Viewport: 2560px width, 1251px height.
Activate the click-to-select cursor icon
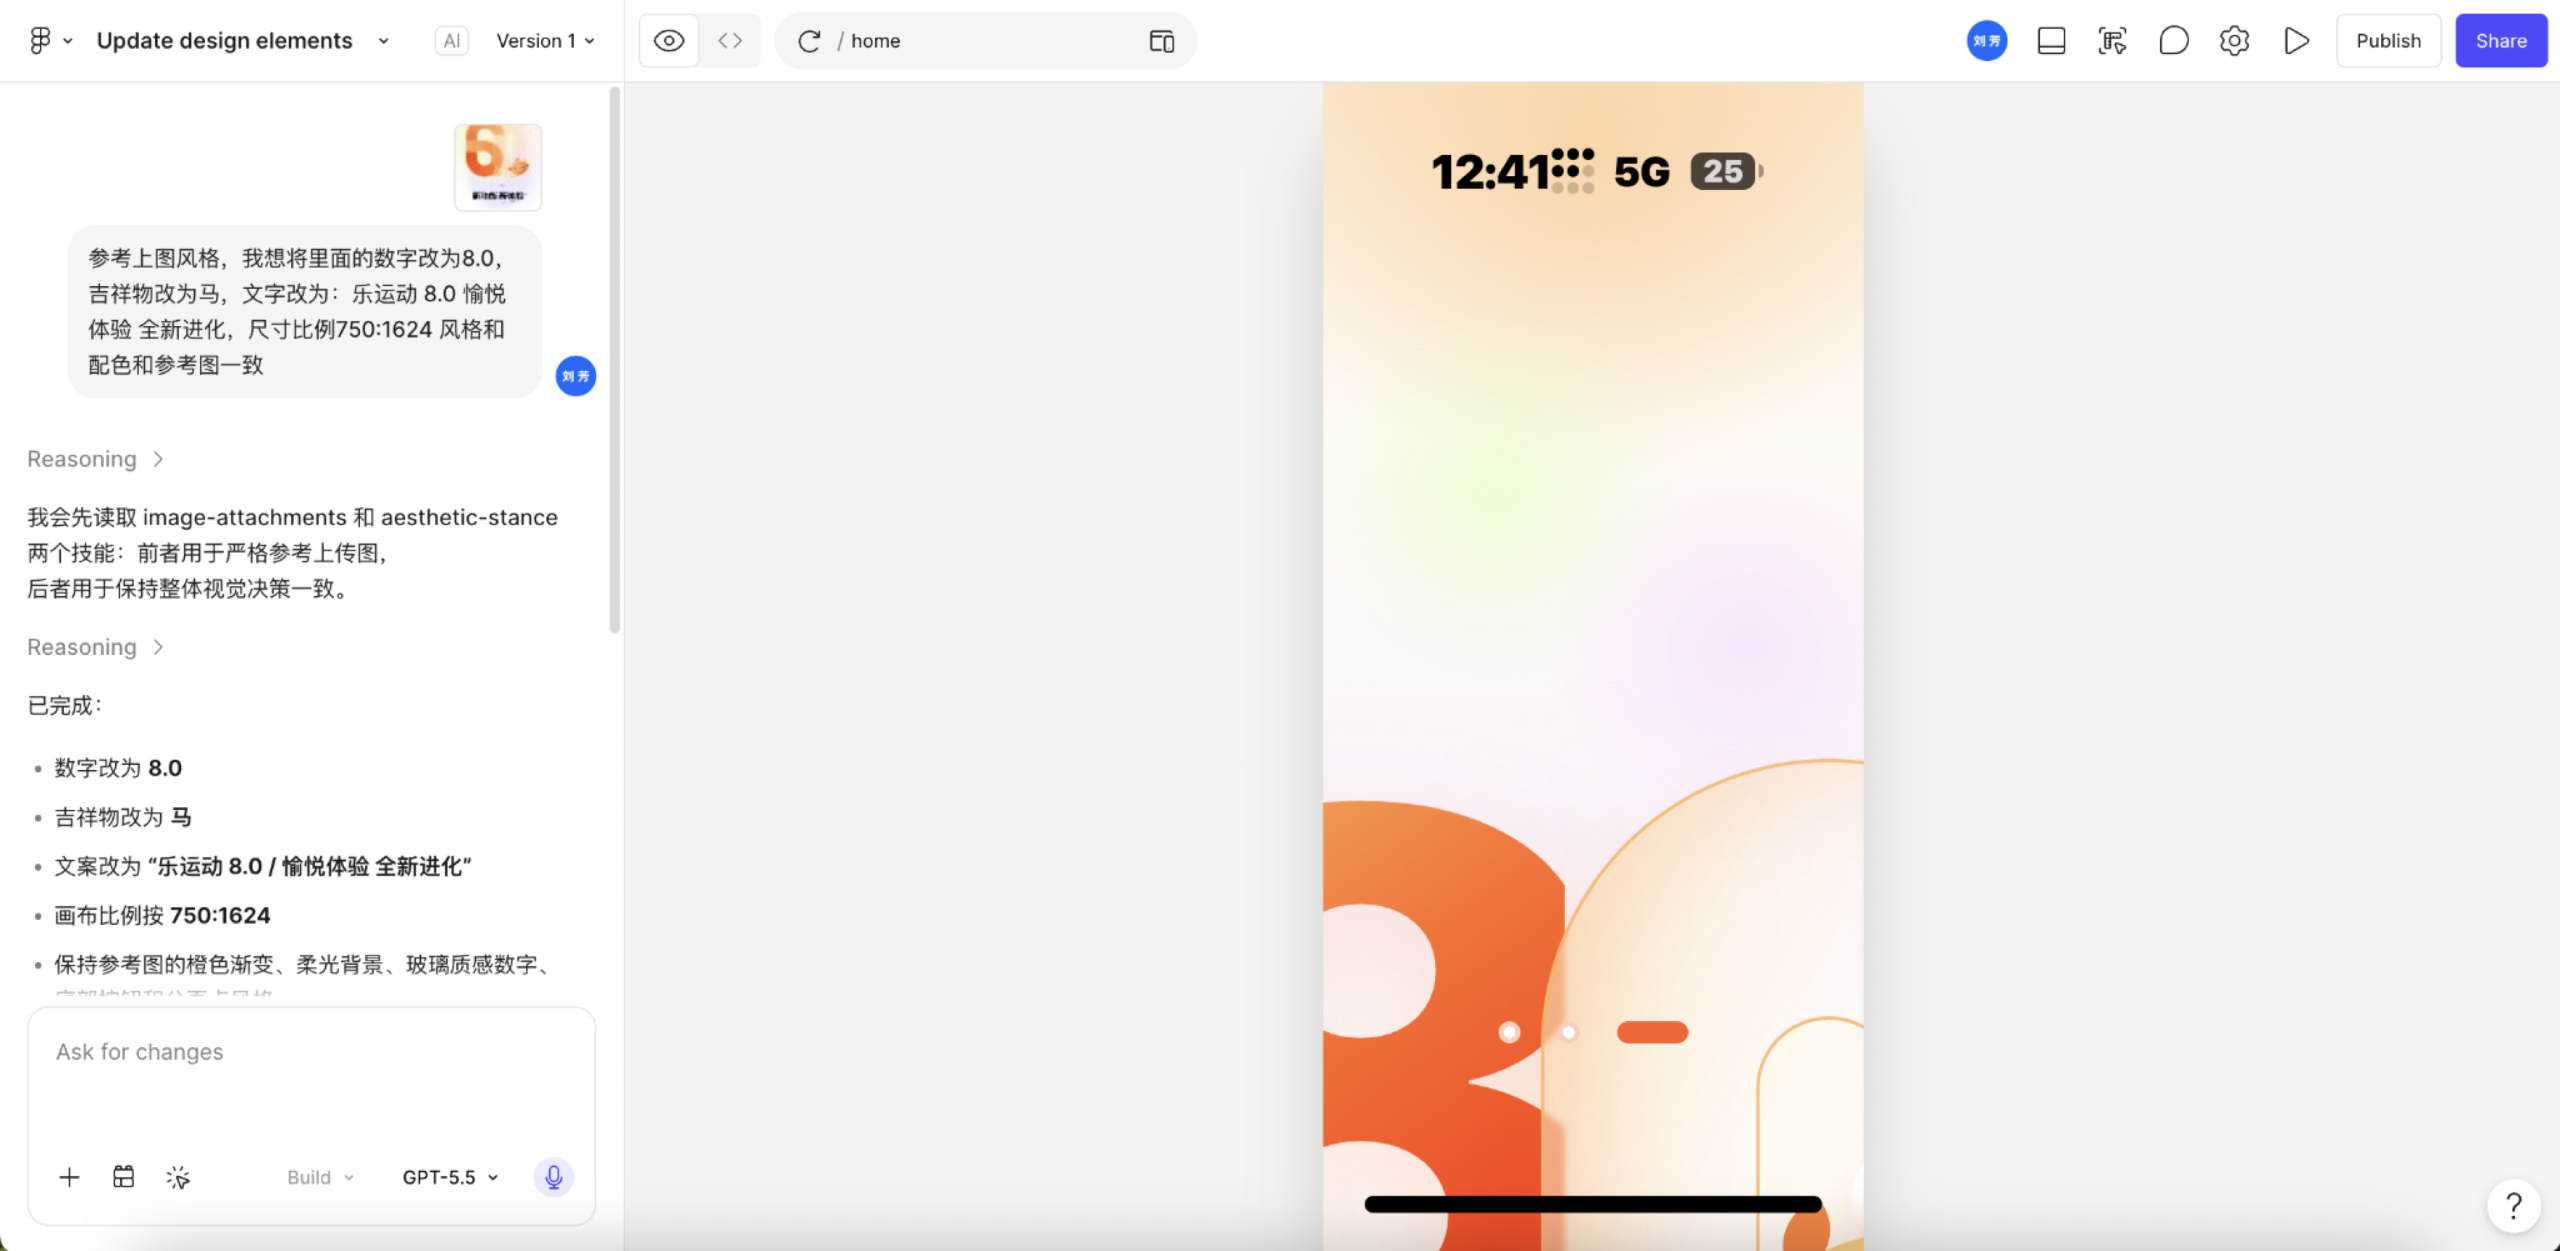click(x=178, y=1178)
